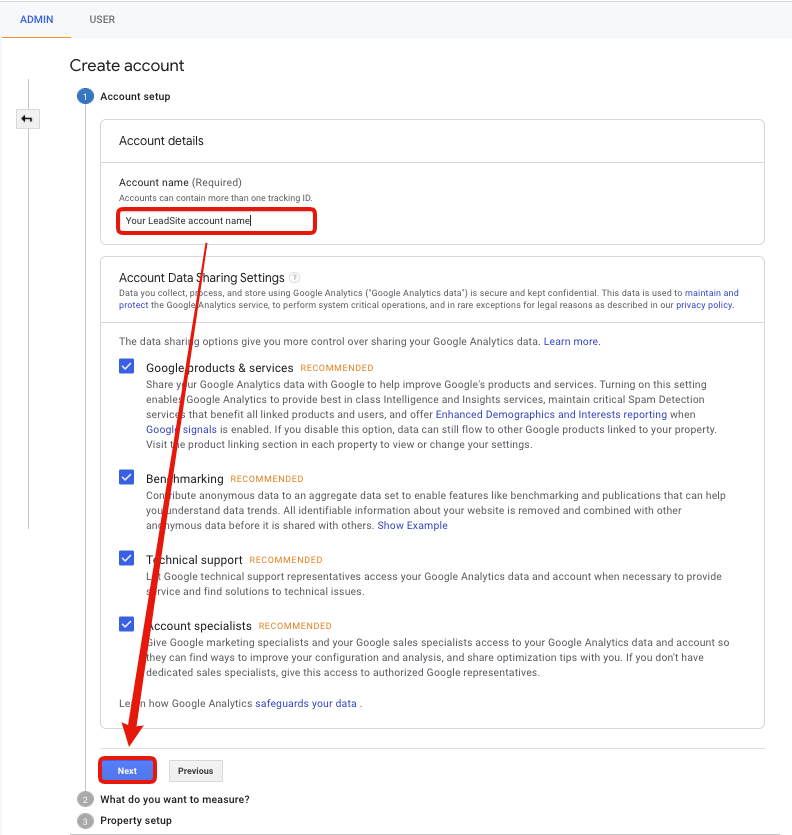The width and height of the screenshot is (792, 835).
Task: Disable the Technical support checkbox
Action: 127,559
